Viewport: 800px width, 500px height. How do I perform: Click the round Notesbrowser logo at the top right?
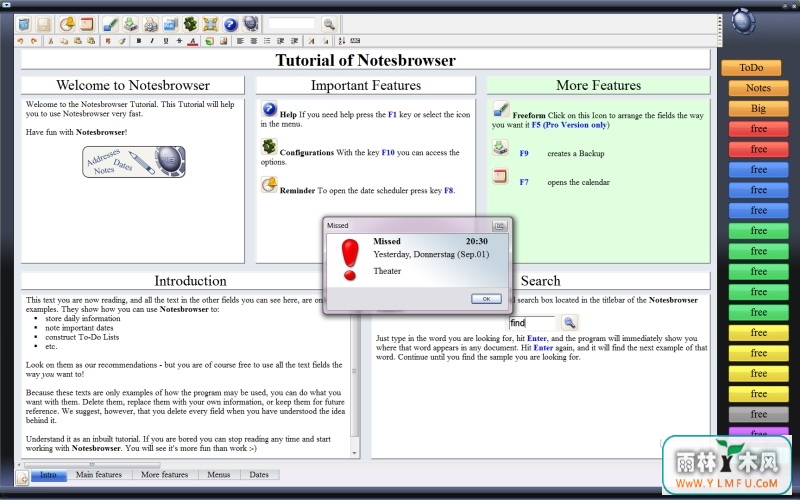[x=743, y=21]
